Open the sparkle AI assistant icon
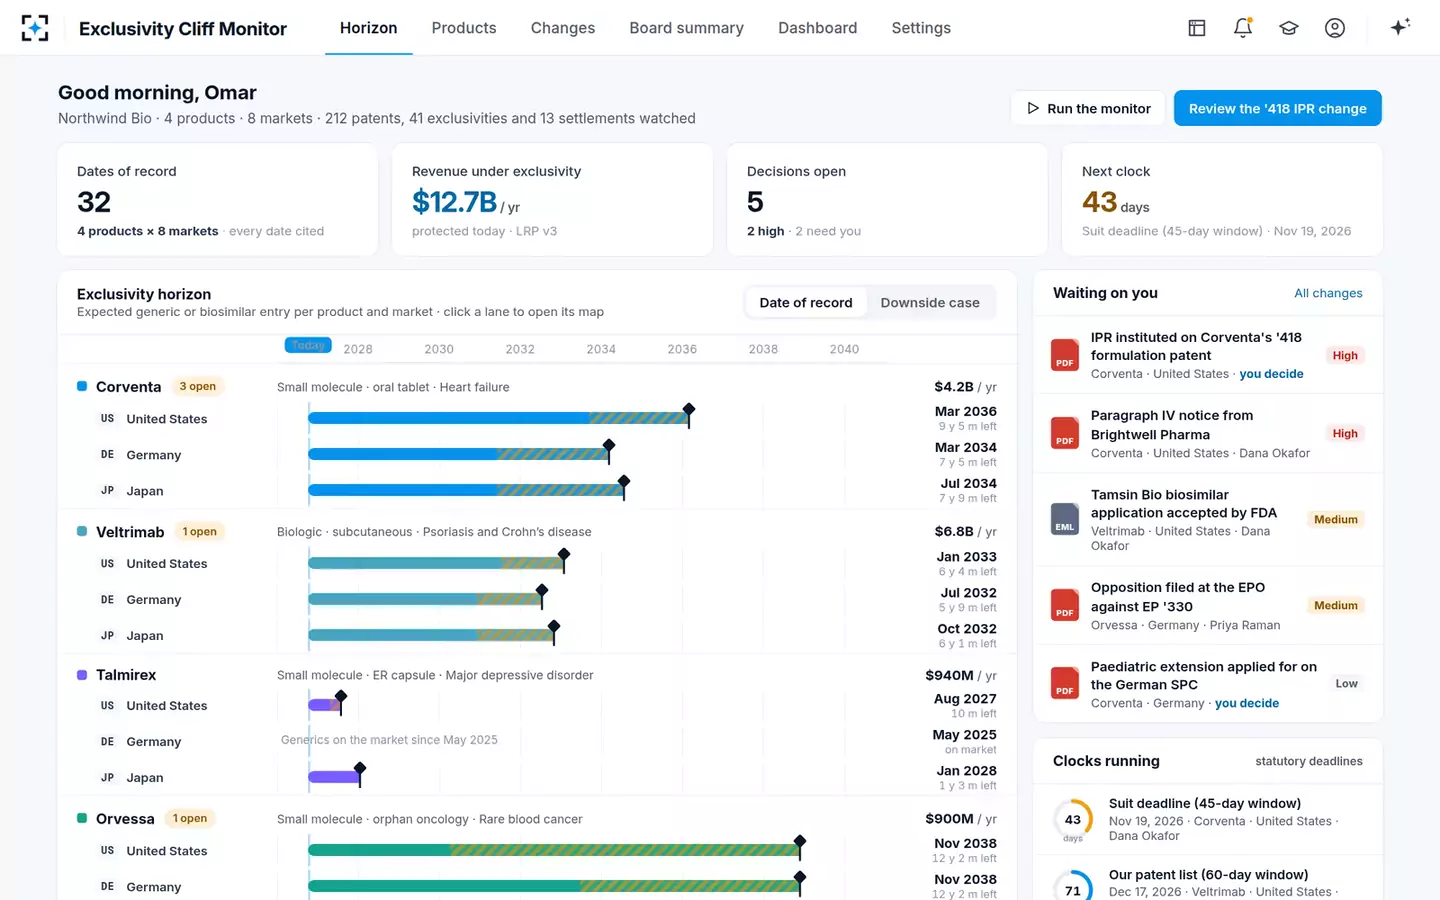Screen dimensions: 1440x900 point(1400,27)
